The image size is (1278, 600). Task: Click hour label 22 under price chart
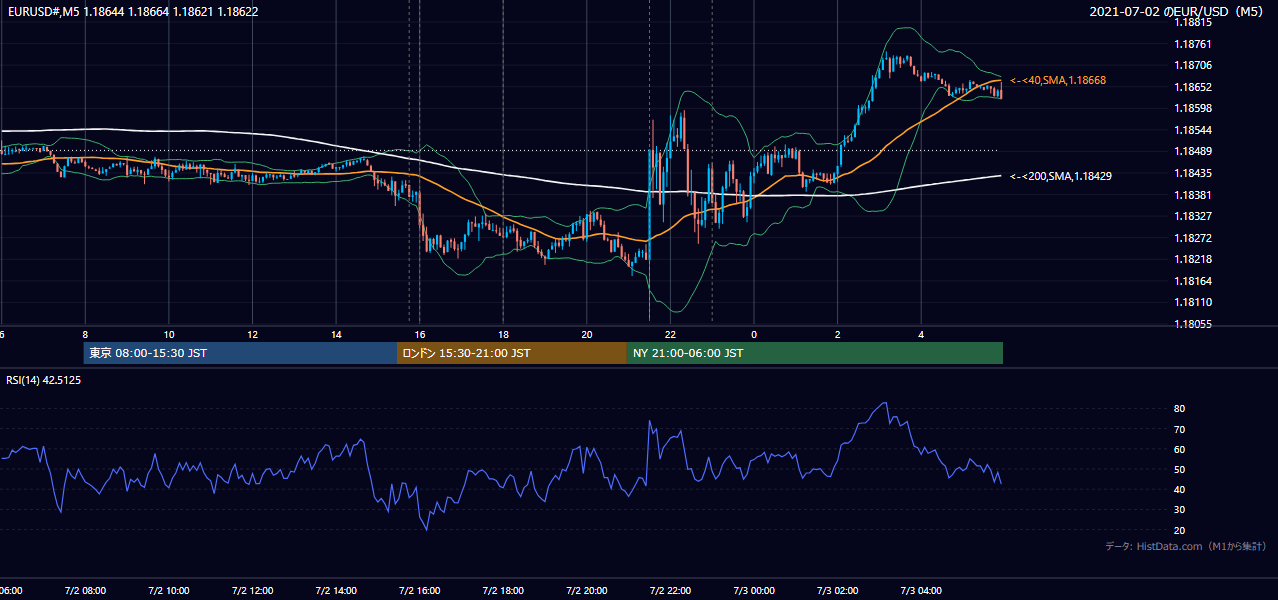[670, 334]
